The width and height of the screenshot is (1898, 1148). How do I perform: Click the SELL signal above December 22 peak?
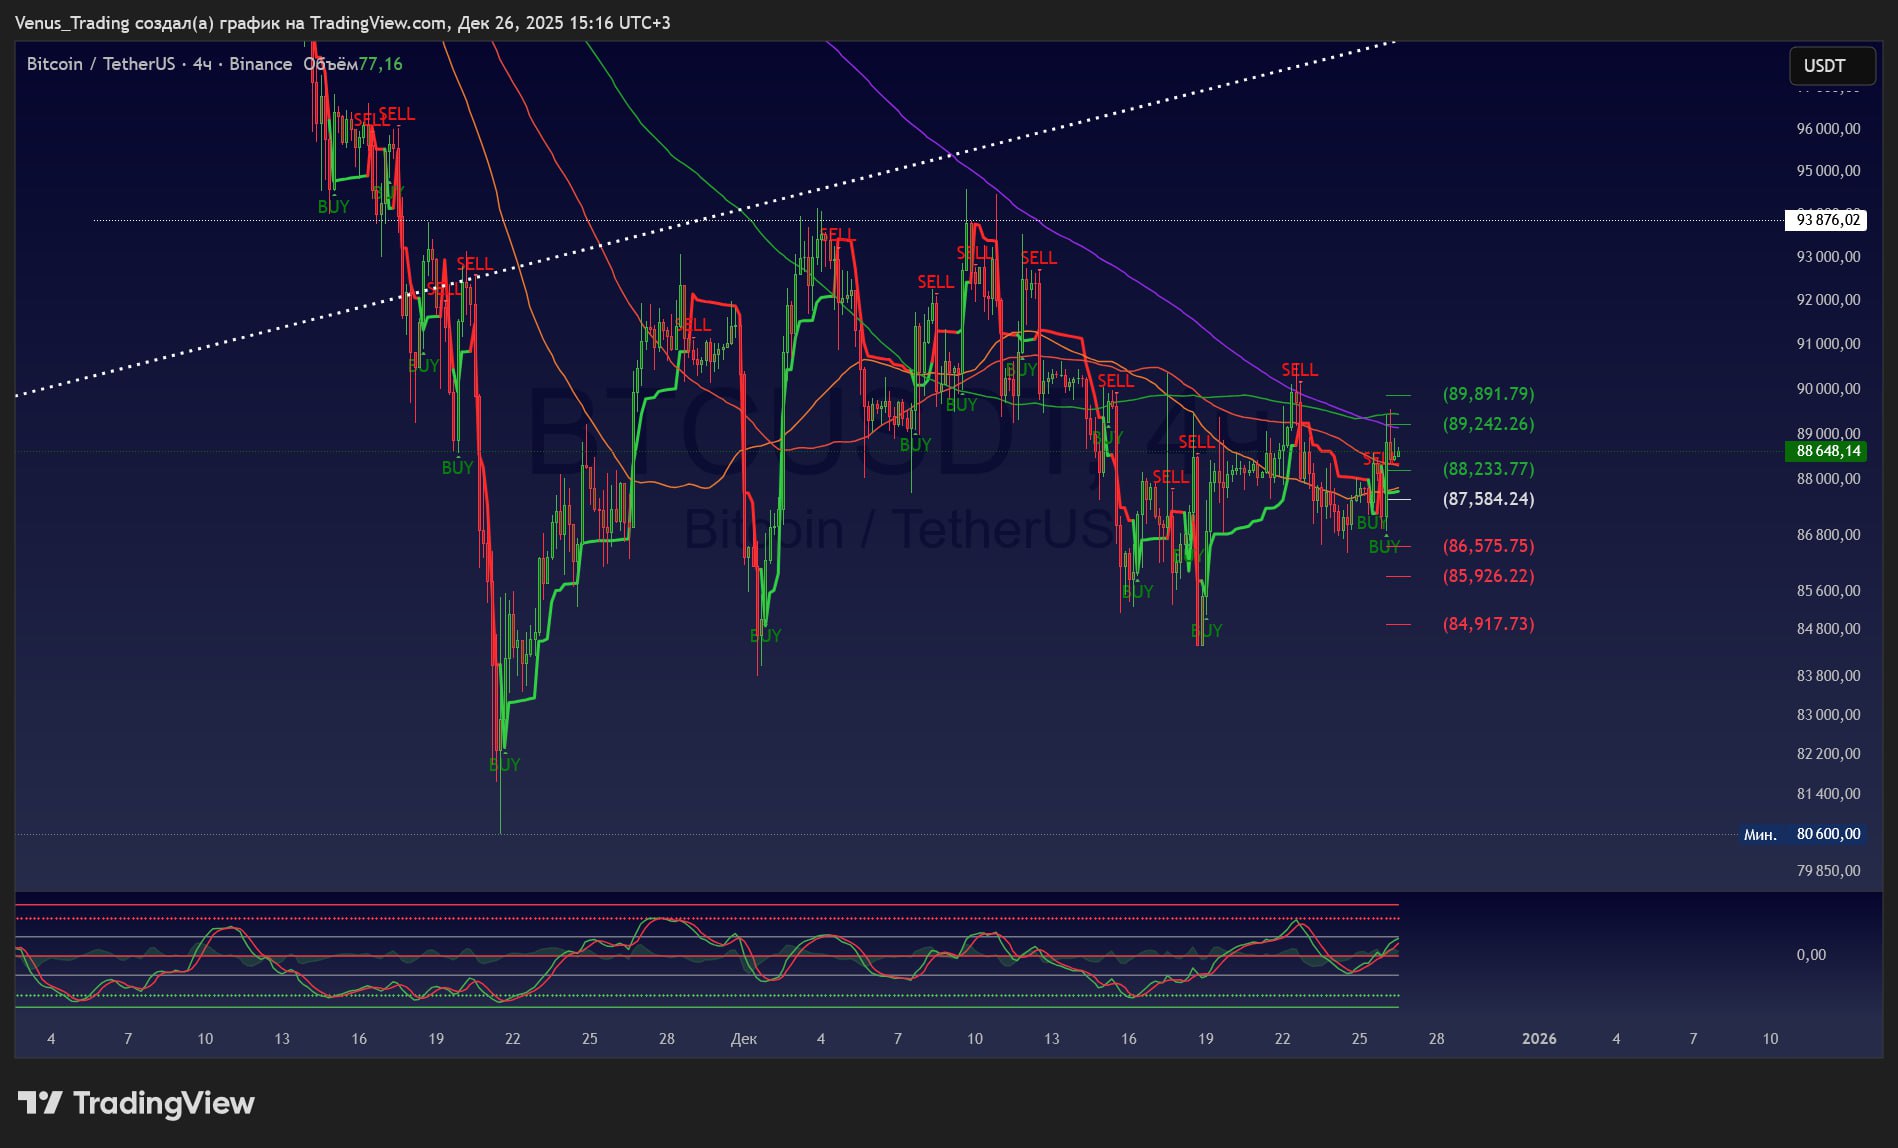tap(1299, 370)
